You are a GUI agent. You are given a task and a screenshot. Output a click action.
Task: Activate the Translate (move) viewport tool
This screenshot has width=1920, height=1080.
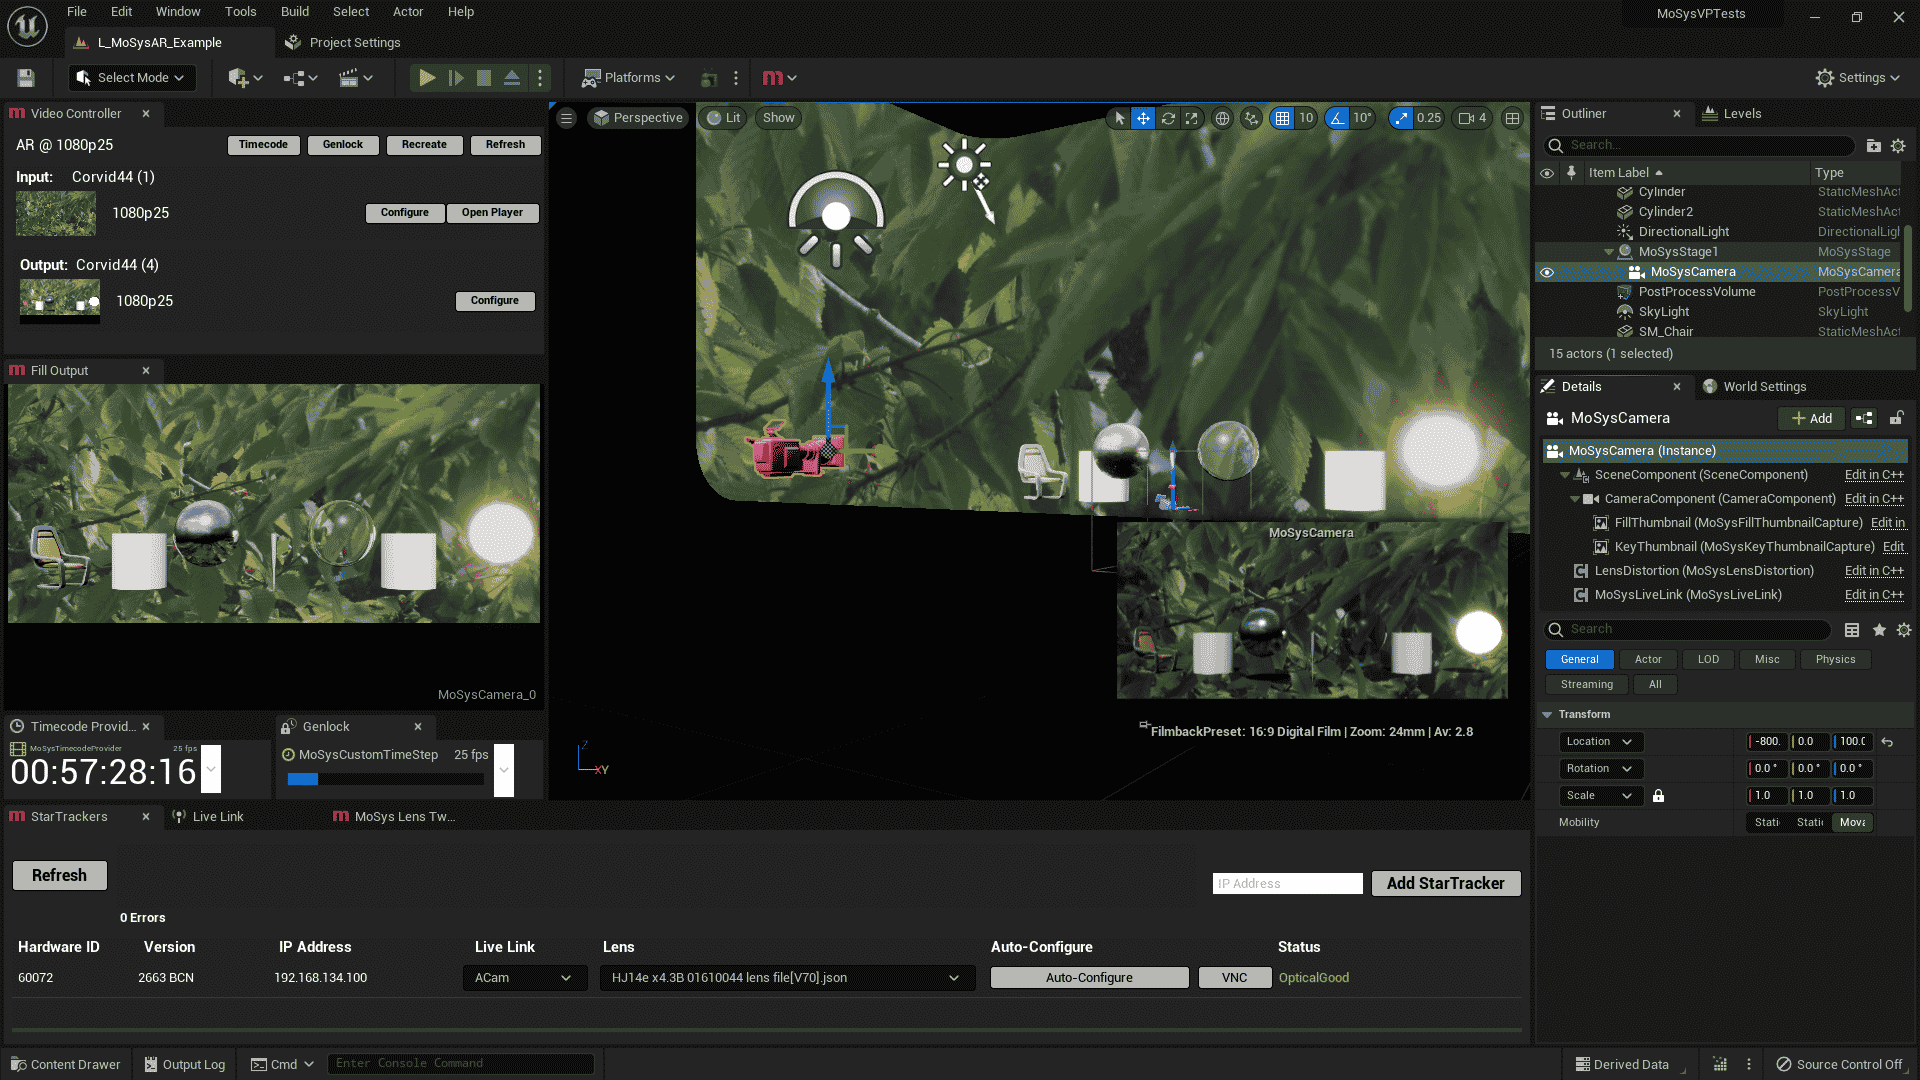1143,118
